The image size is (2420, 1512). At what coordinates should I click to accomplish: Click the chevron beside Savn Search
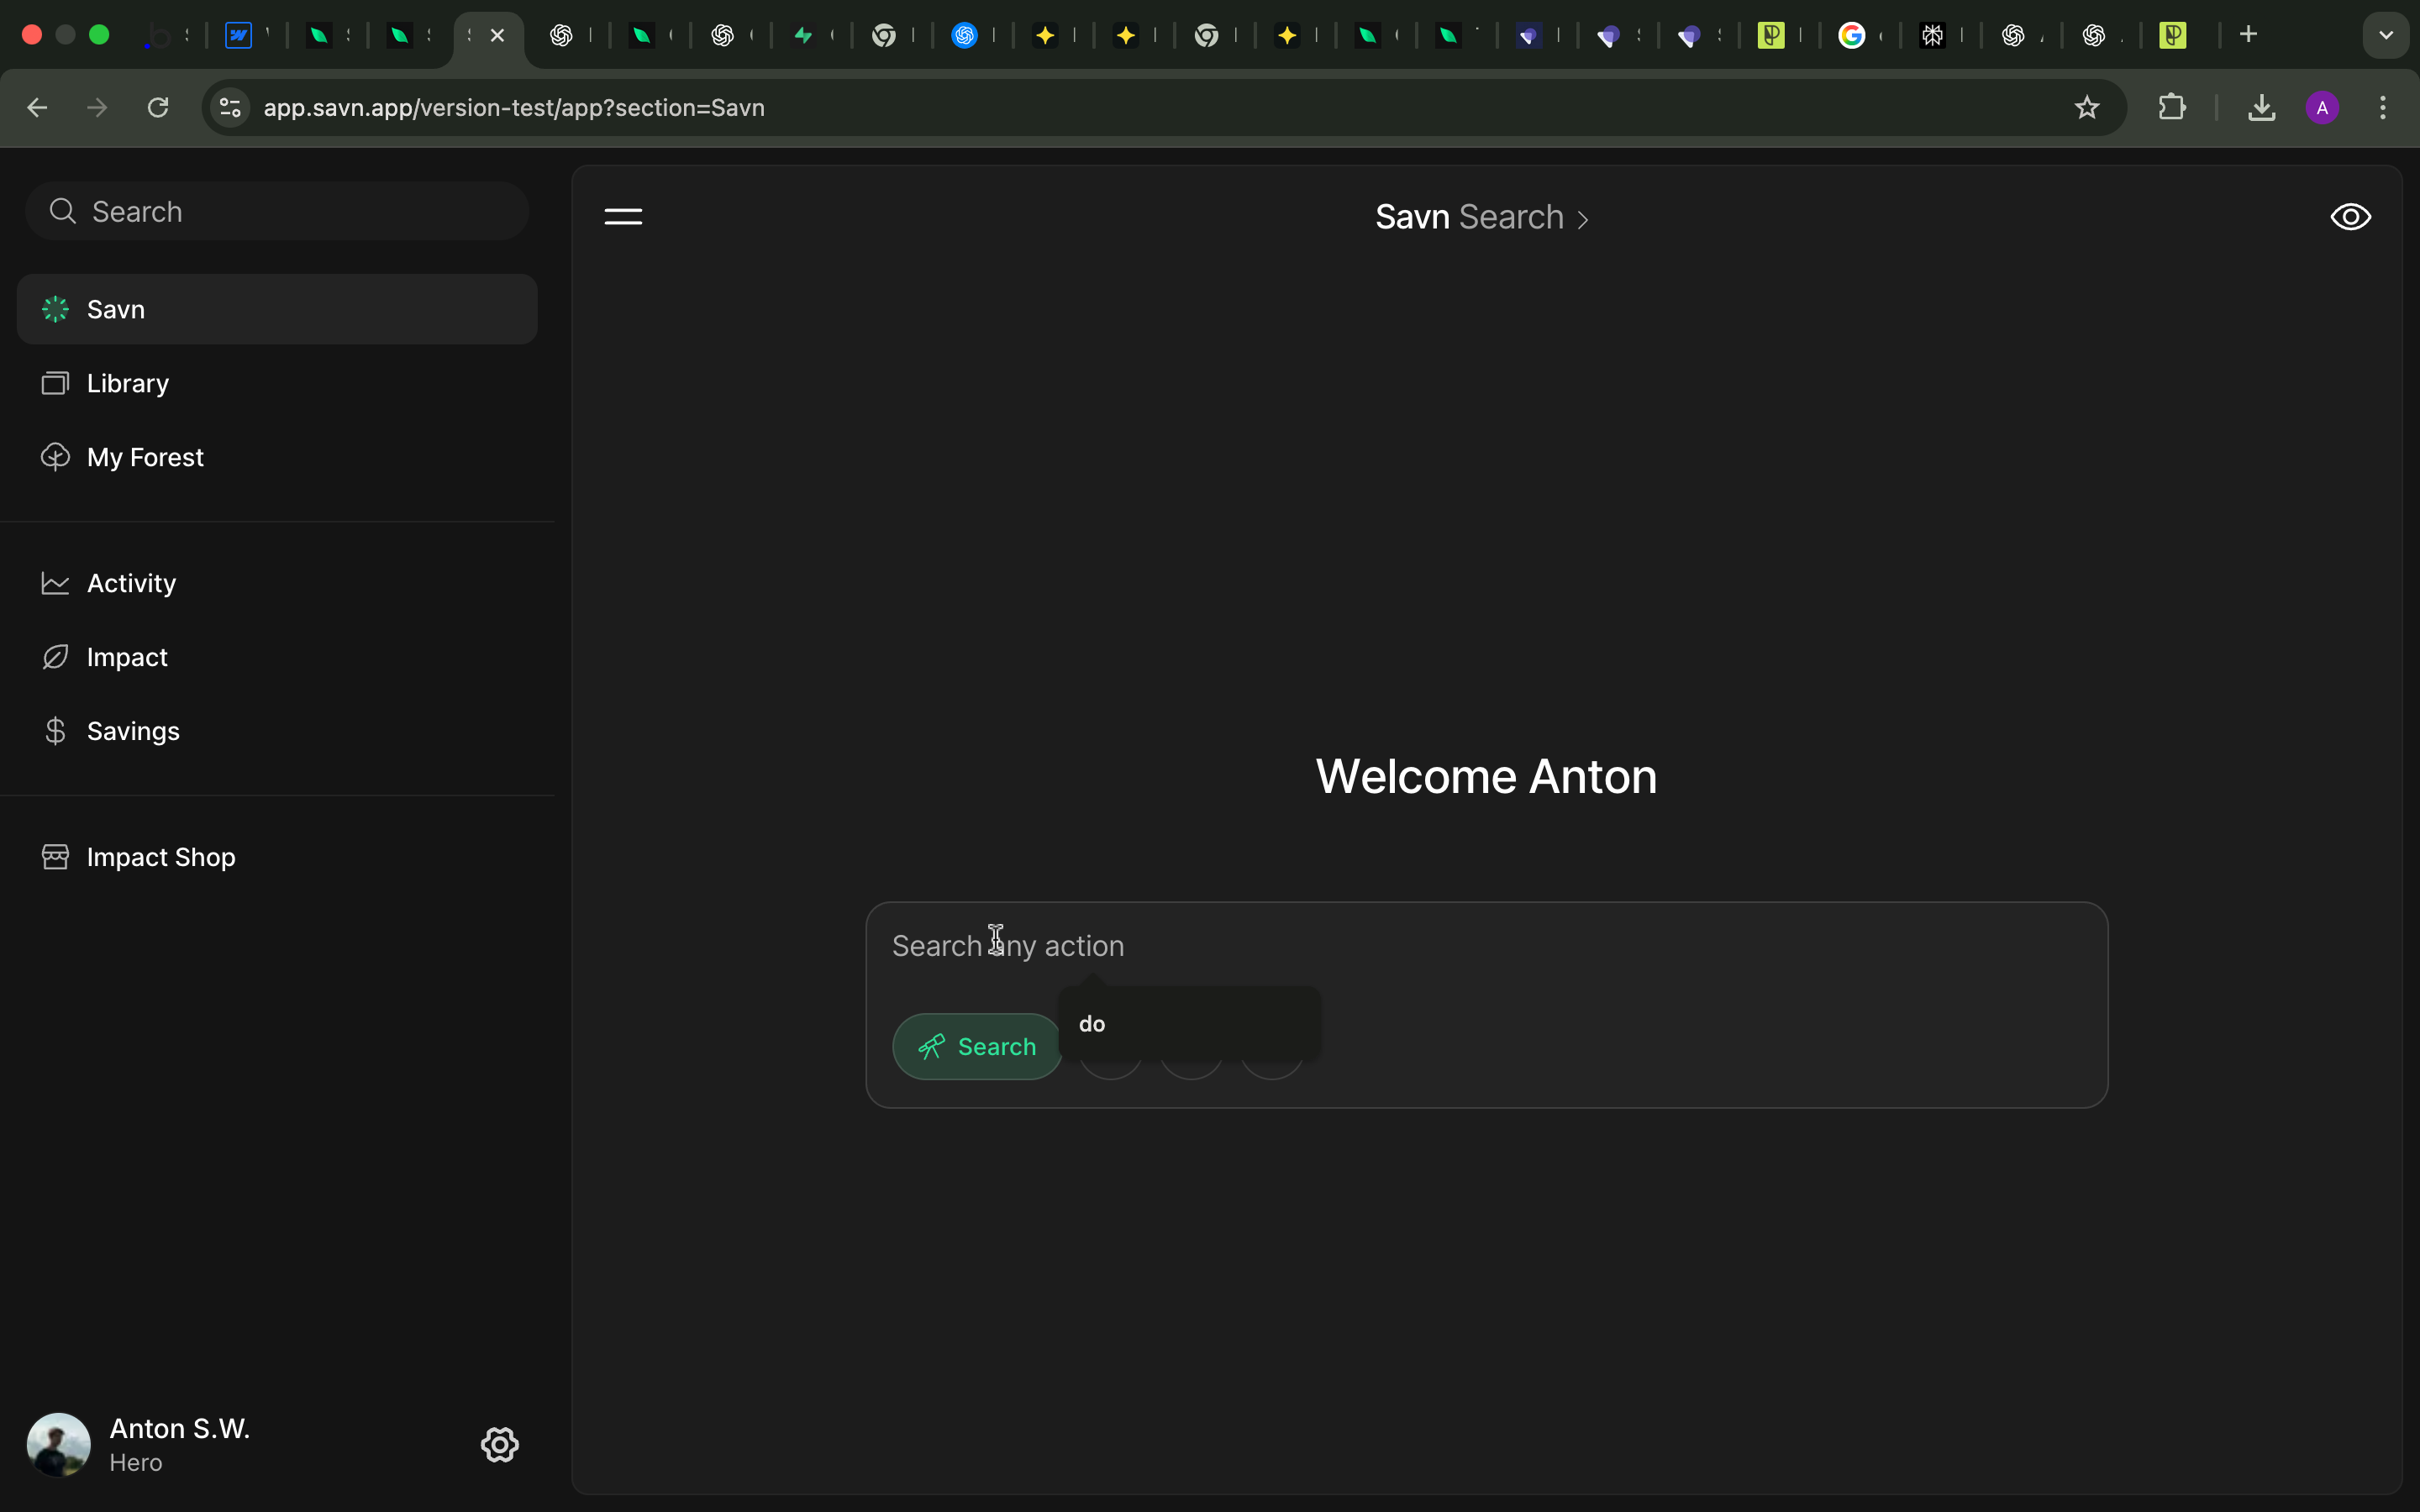point(1583,219)
